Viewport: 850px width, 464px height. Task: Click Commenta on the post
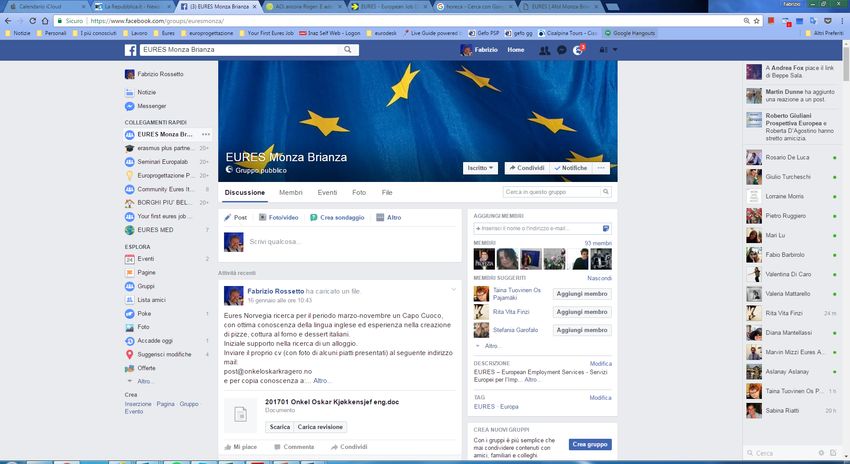pos(294,447)
